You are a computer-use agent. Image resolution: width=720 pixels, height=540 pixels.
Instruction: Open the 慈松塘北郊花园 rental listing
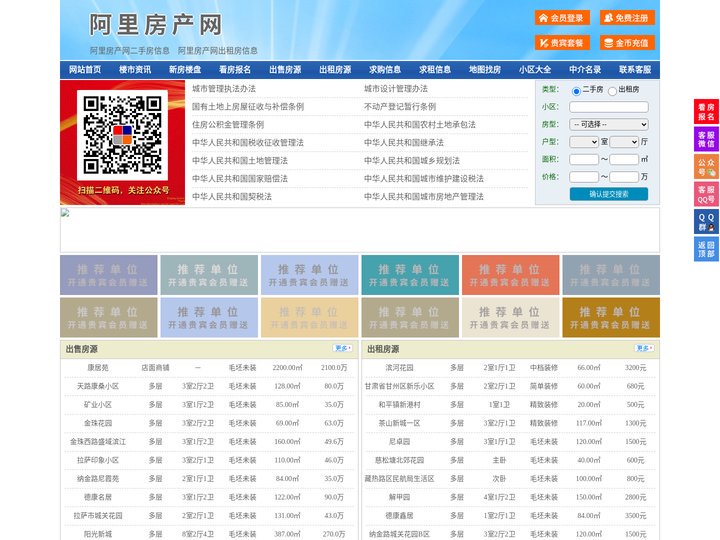pyautogui.click(x=399, y=460)
